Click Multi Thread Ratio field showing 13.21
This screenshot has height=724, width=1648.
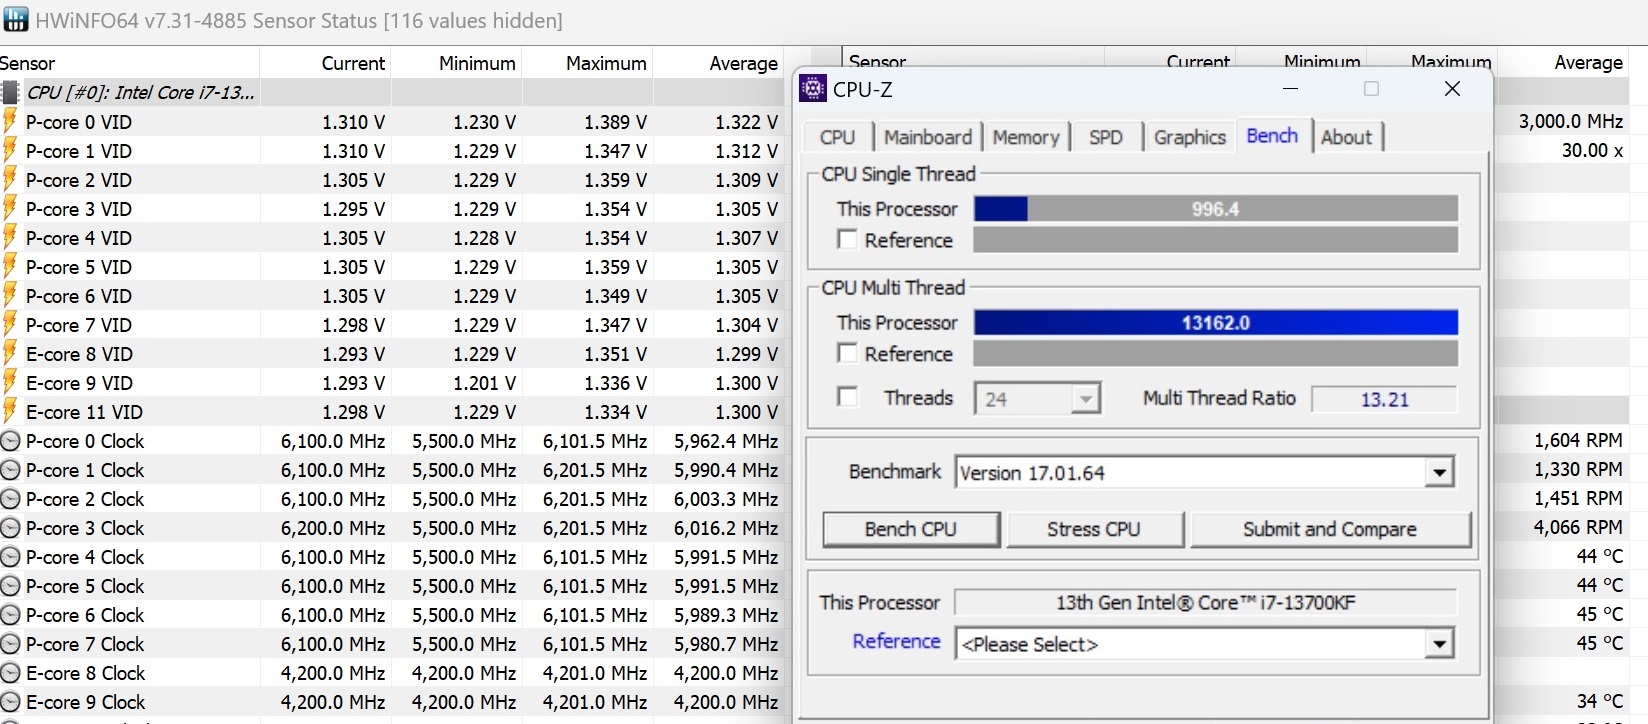(1384, 399)
